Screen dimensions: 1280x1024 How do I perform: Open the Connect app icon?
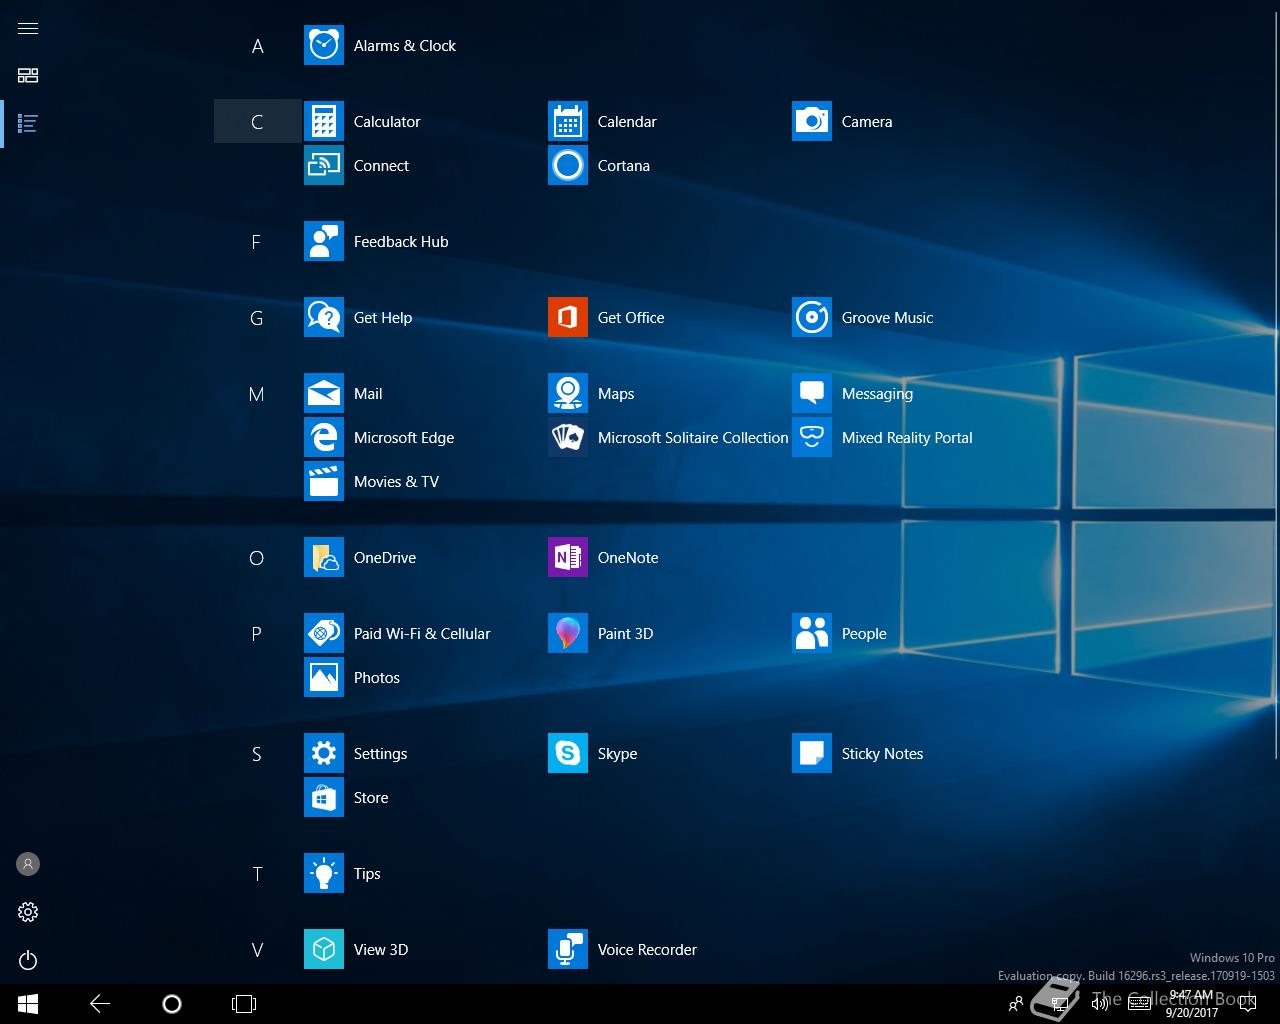pos(324,166)
